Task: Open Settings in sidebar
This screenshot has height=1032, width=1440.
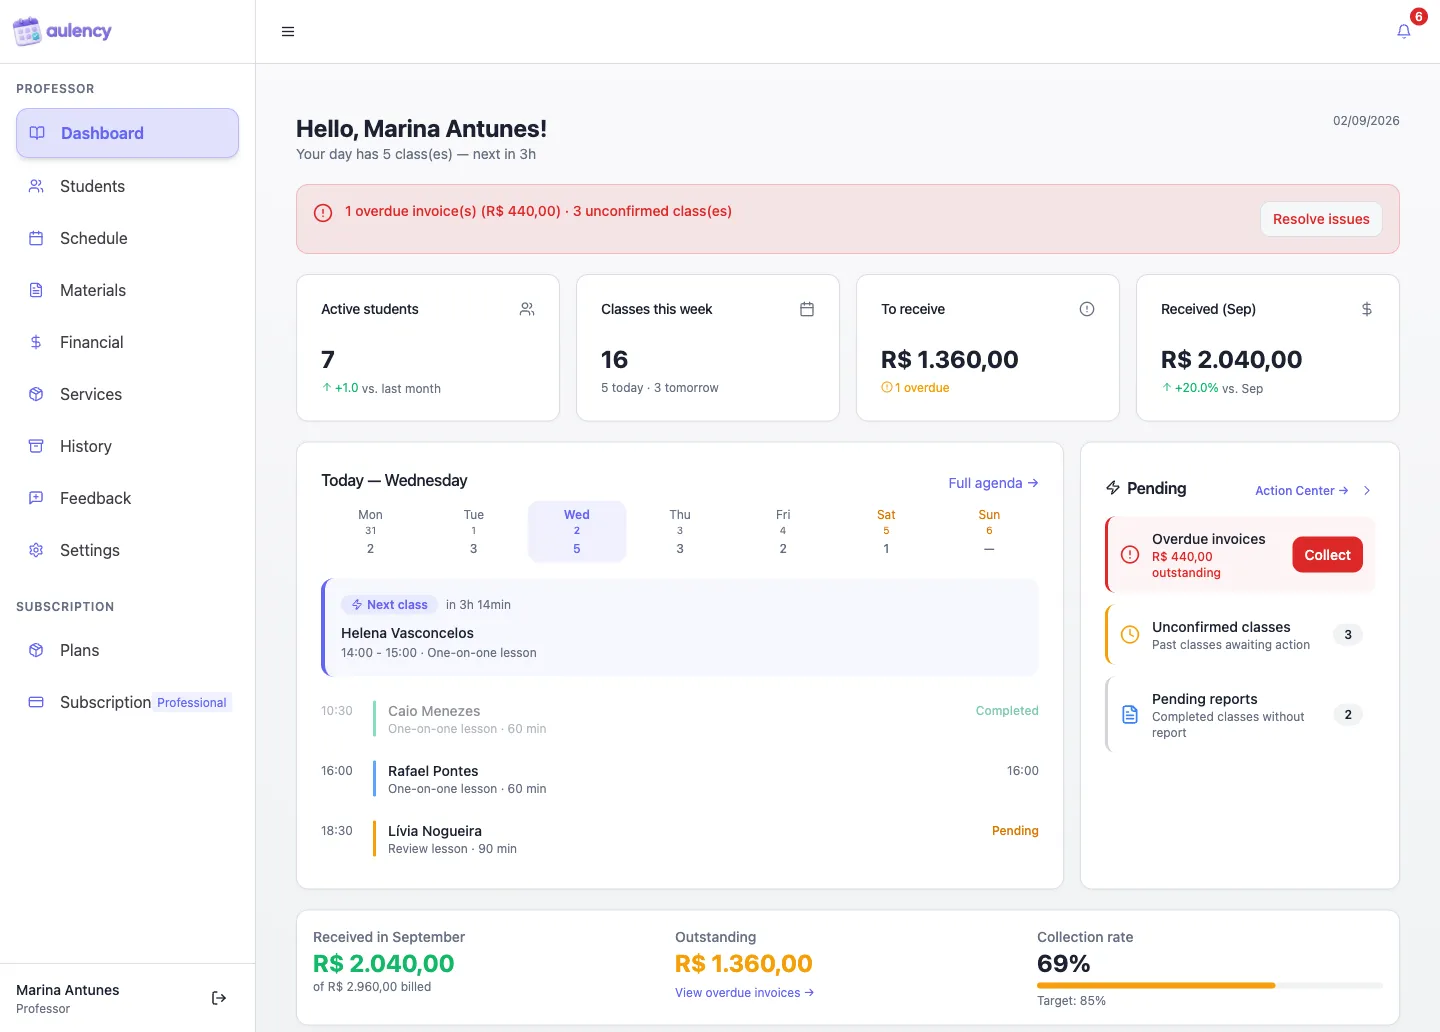Action: click(127, 550)
